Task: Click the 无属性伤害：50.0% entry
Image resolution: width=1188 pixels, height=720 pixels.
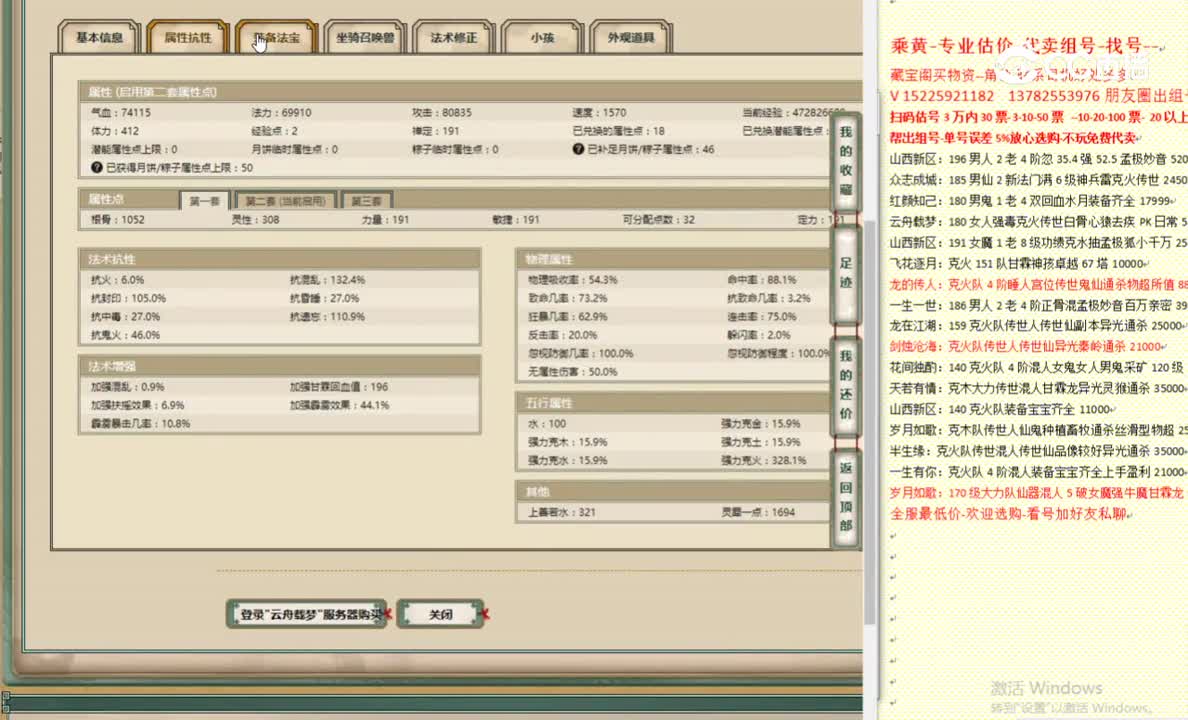Action: point(573,372)
